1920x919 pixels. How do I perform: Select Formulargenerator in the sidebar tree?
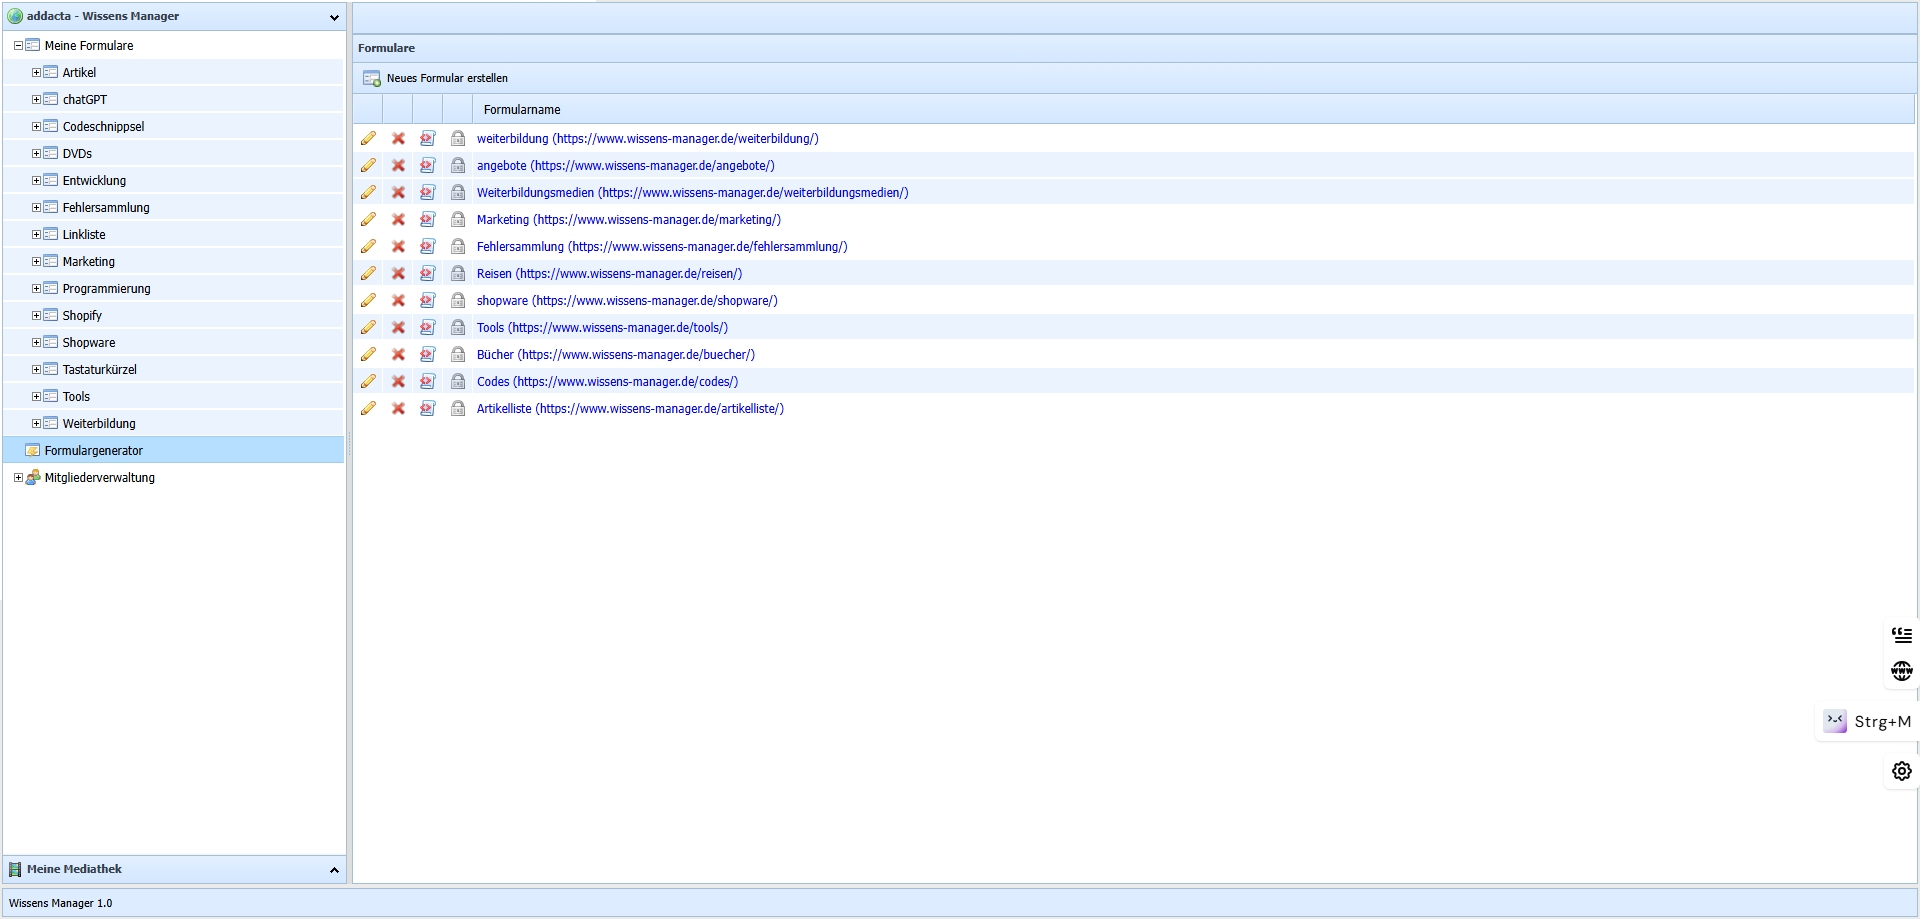[x=93, y=451]
